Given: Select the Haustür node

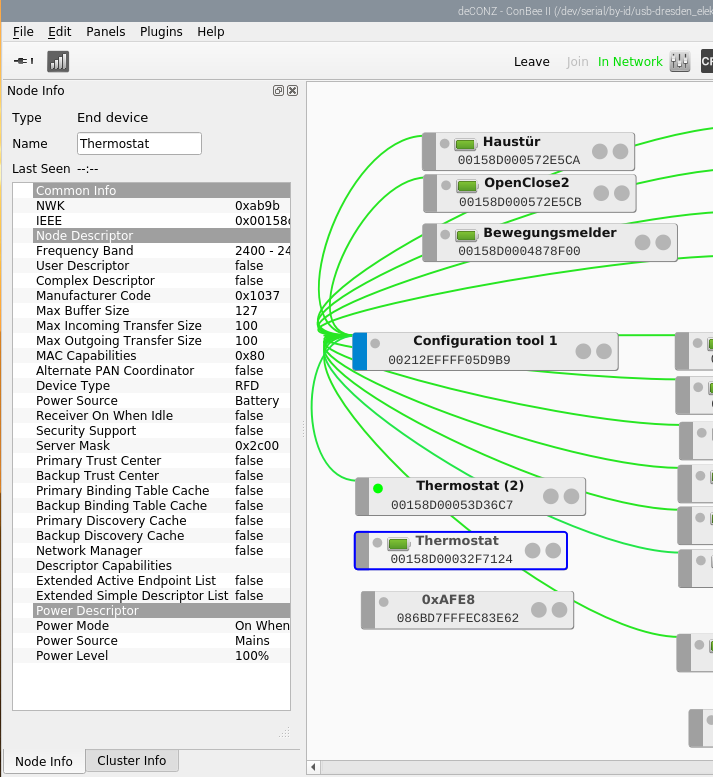Looking at the screenshot, I should click(528, 151).
